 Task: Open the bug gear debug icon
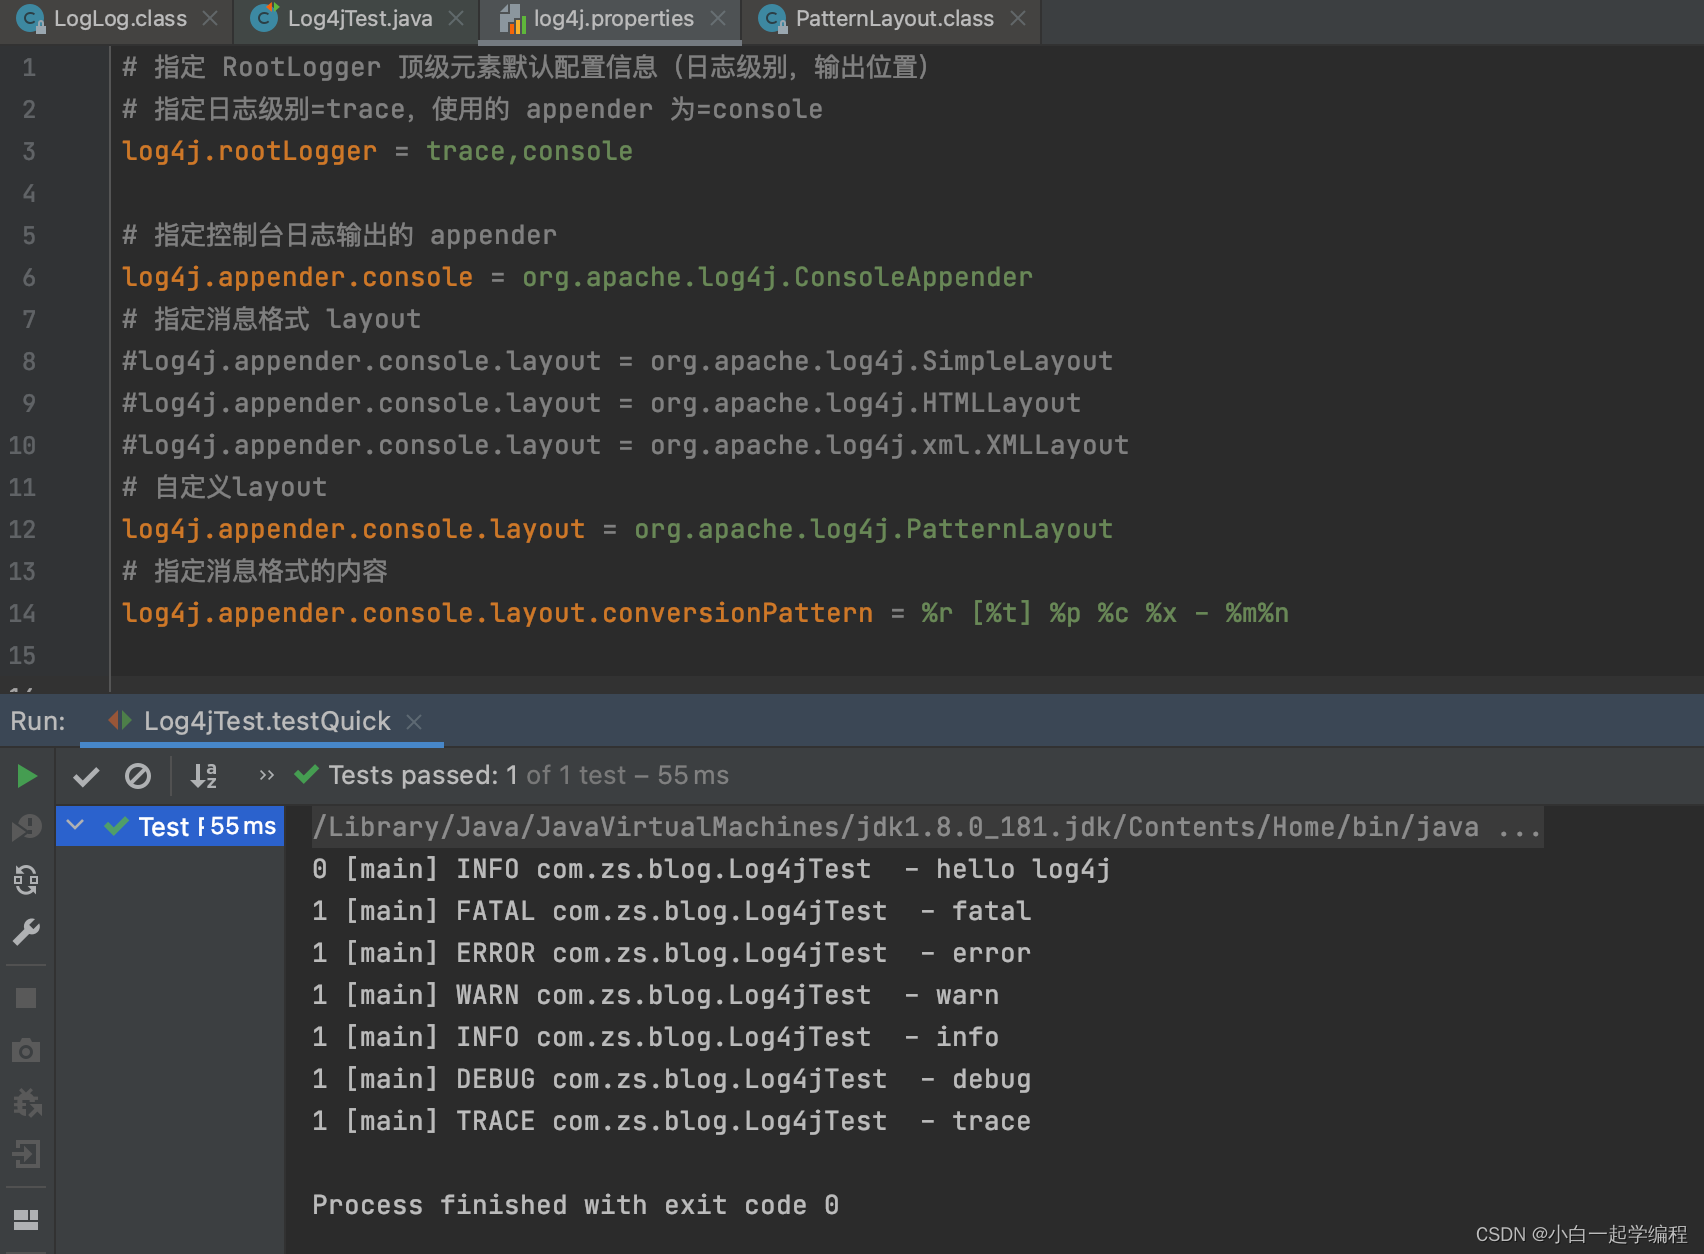(27, 1102)
